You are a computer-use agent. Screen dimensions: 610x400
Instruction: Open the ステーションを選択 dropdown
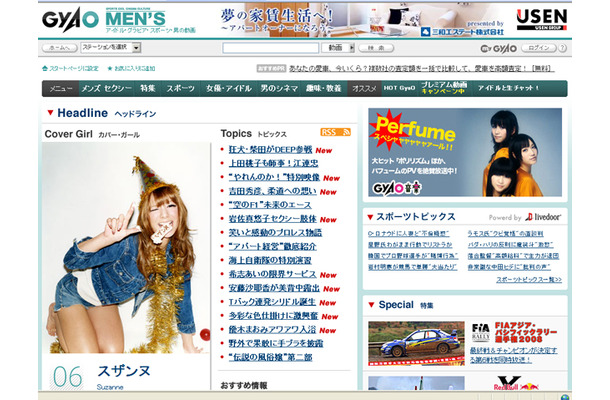coord(111,47)
